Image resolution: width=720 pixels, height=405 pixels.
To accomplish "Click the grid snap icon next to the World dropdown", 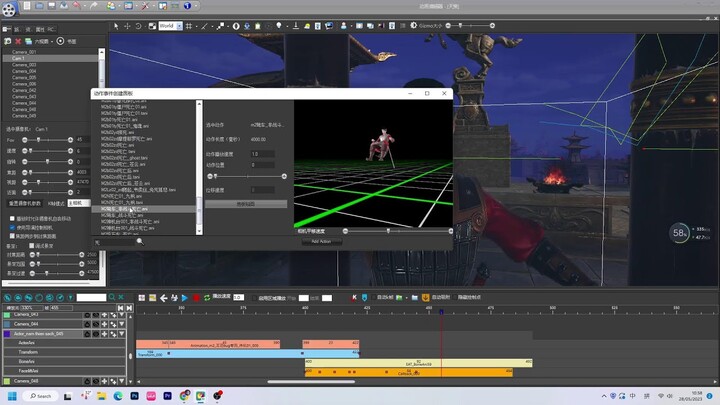I will (189, 26).
